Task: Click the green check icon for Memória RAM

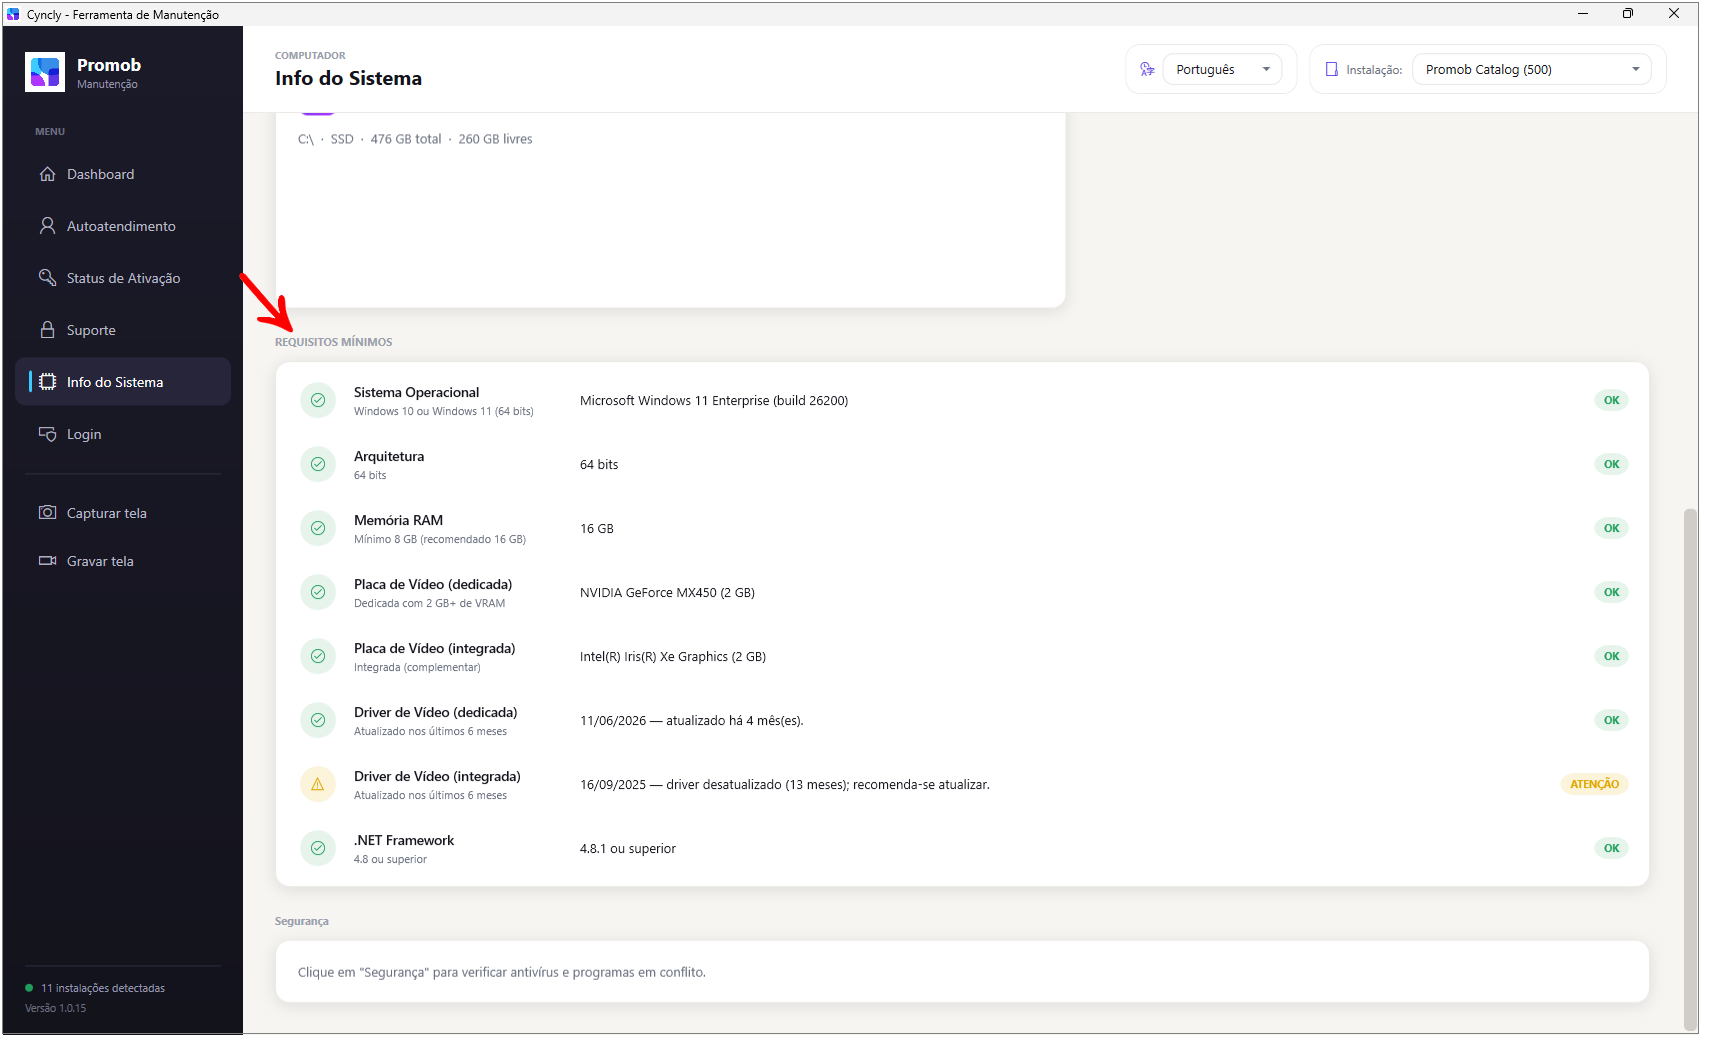Action: point(318,528)
